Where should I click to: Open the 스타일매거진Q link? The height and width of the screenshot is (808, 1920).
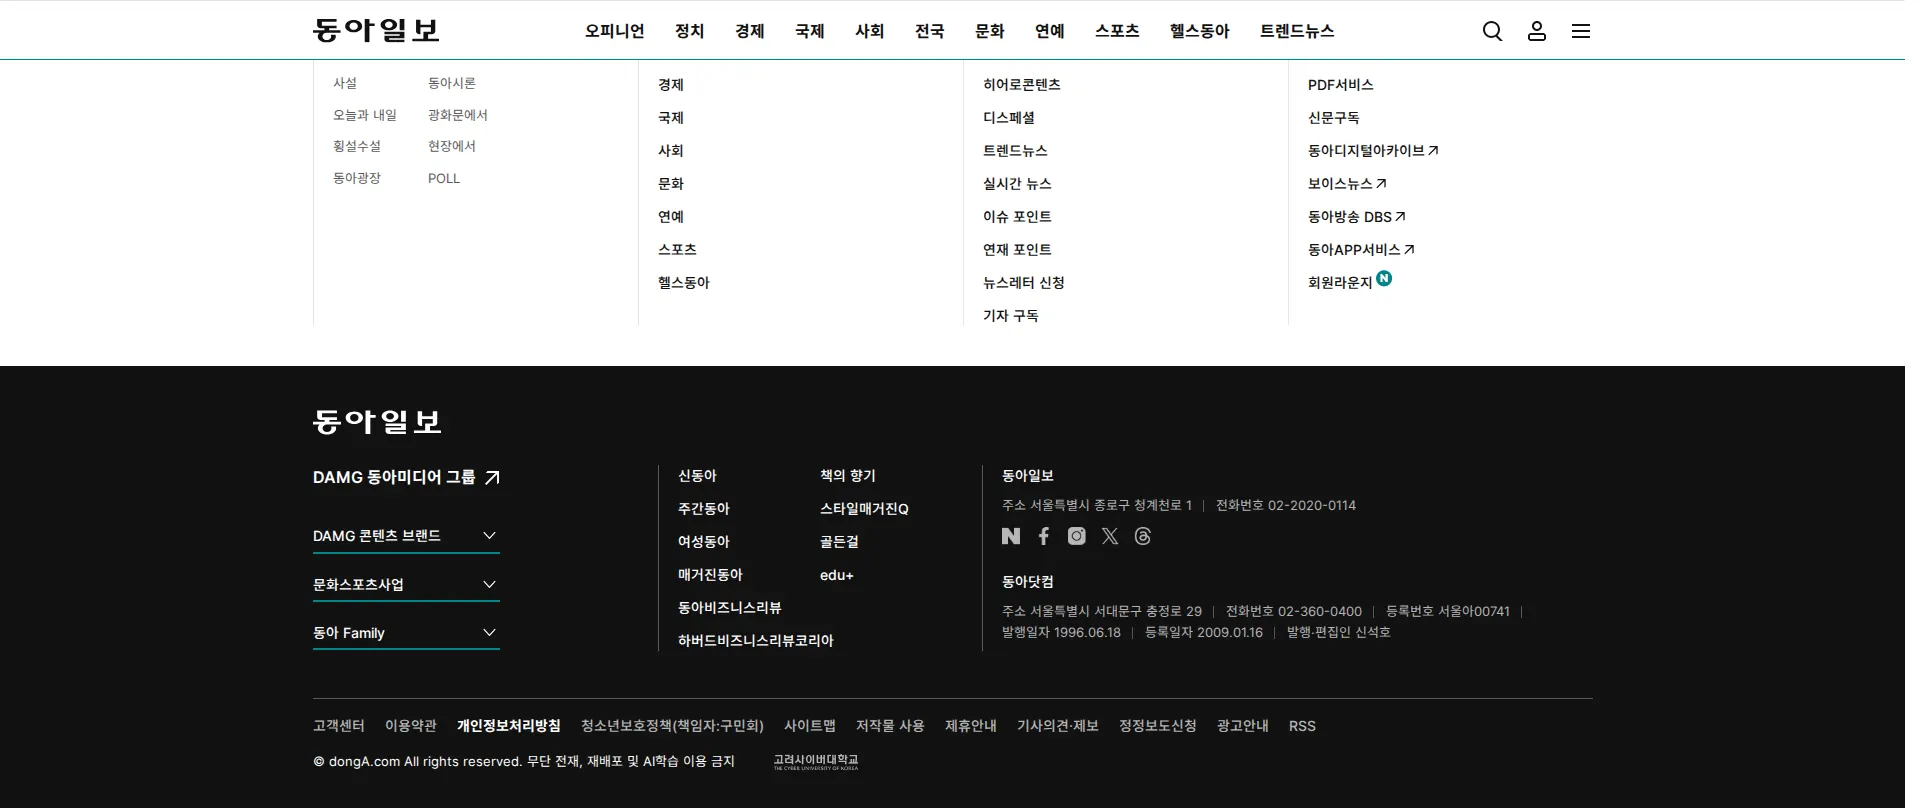(x=864, y=509)
